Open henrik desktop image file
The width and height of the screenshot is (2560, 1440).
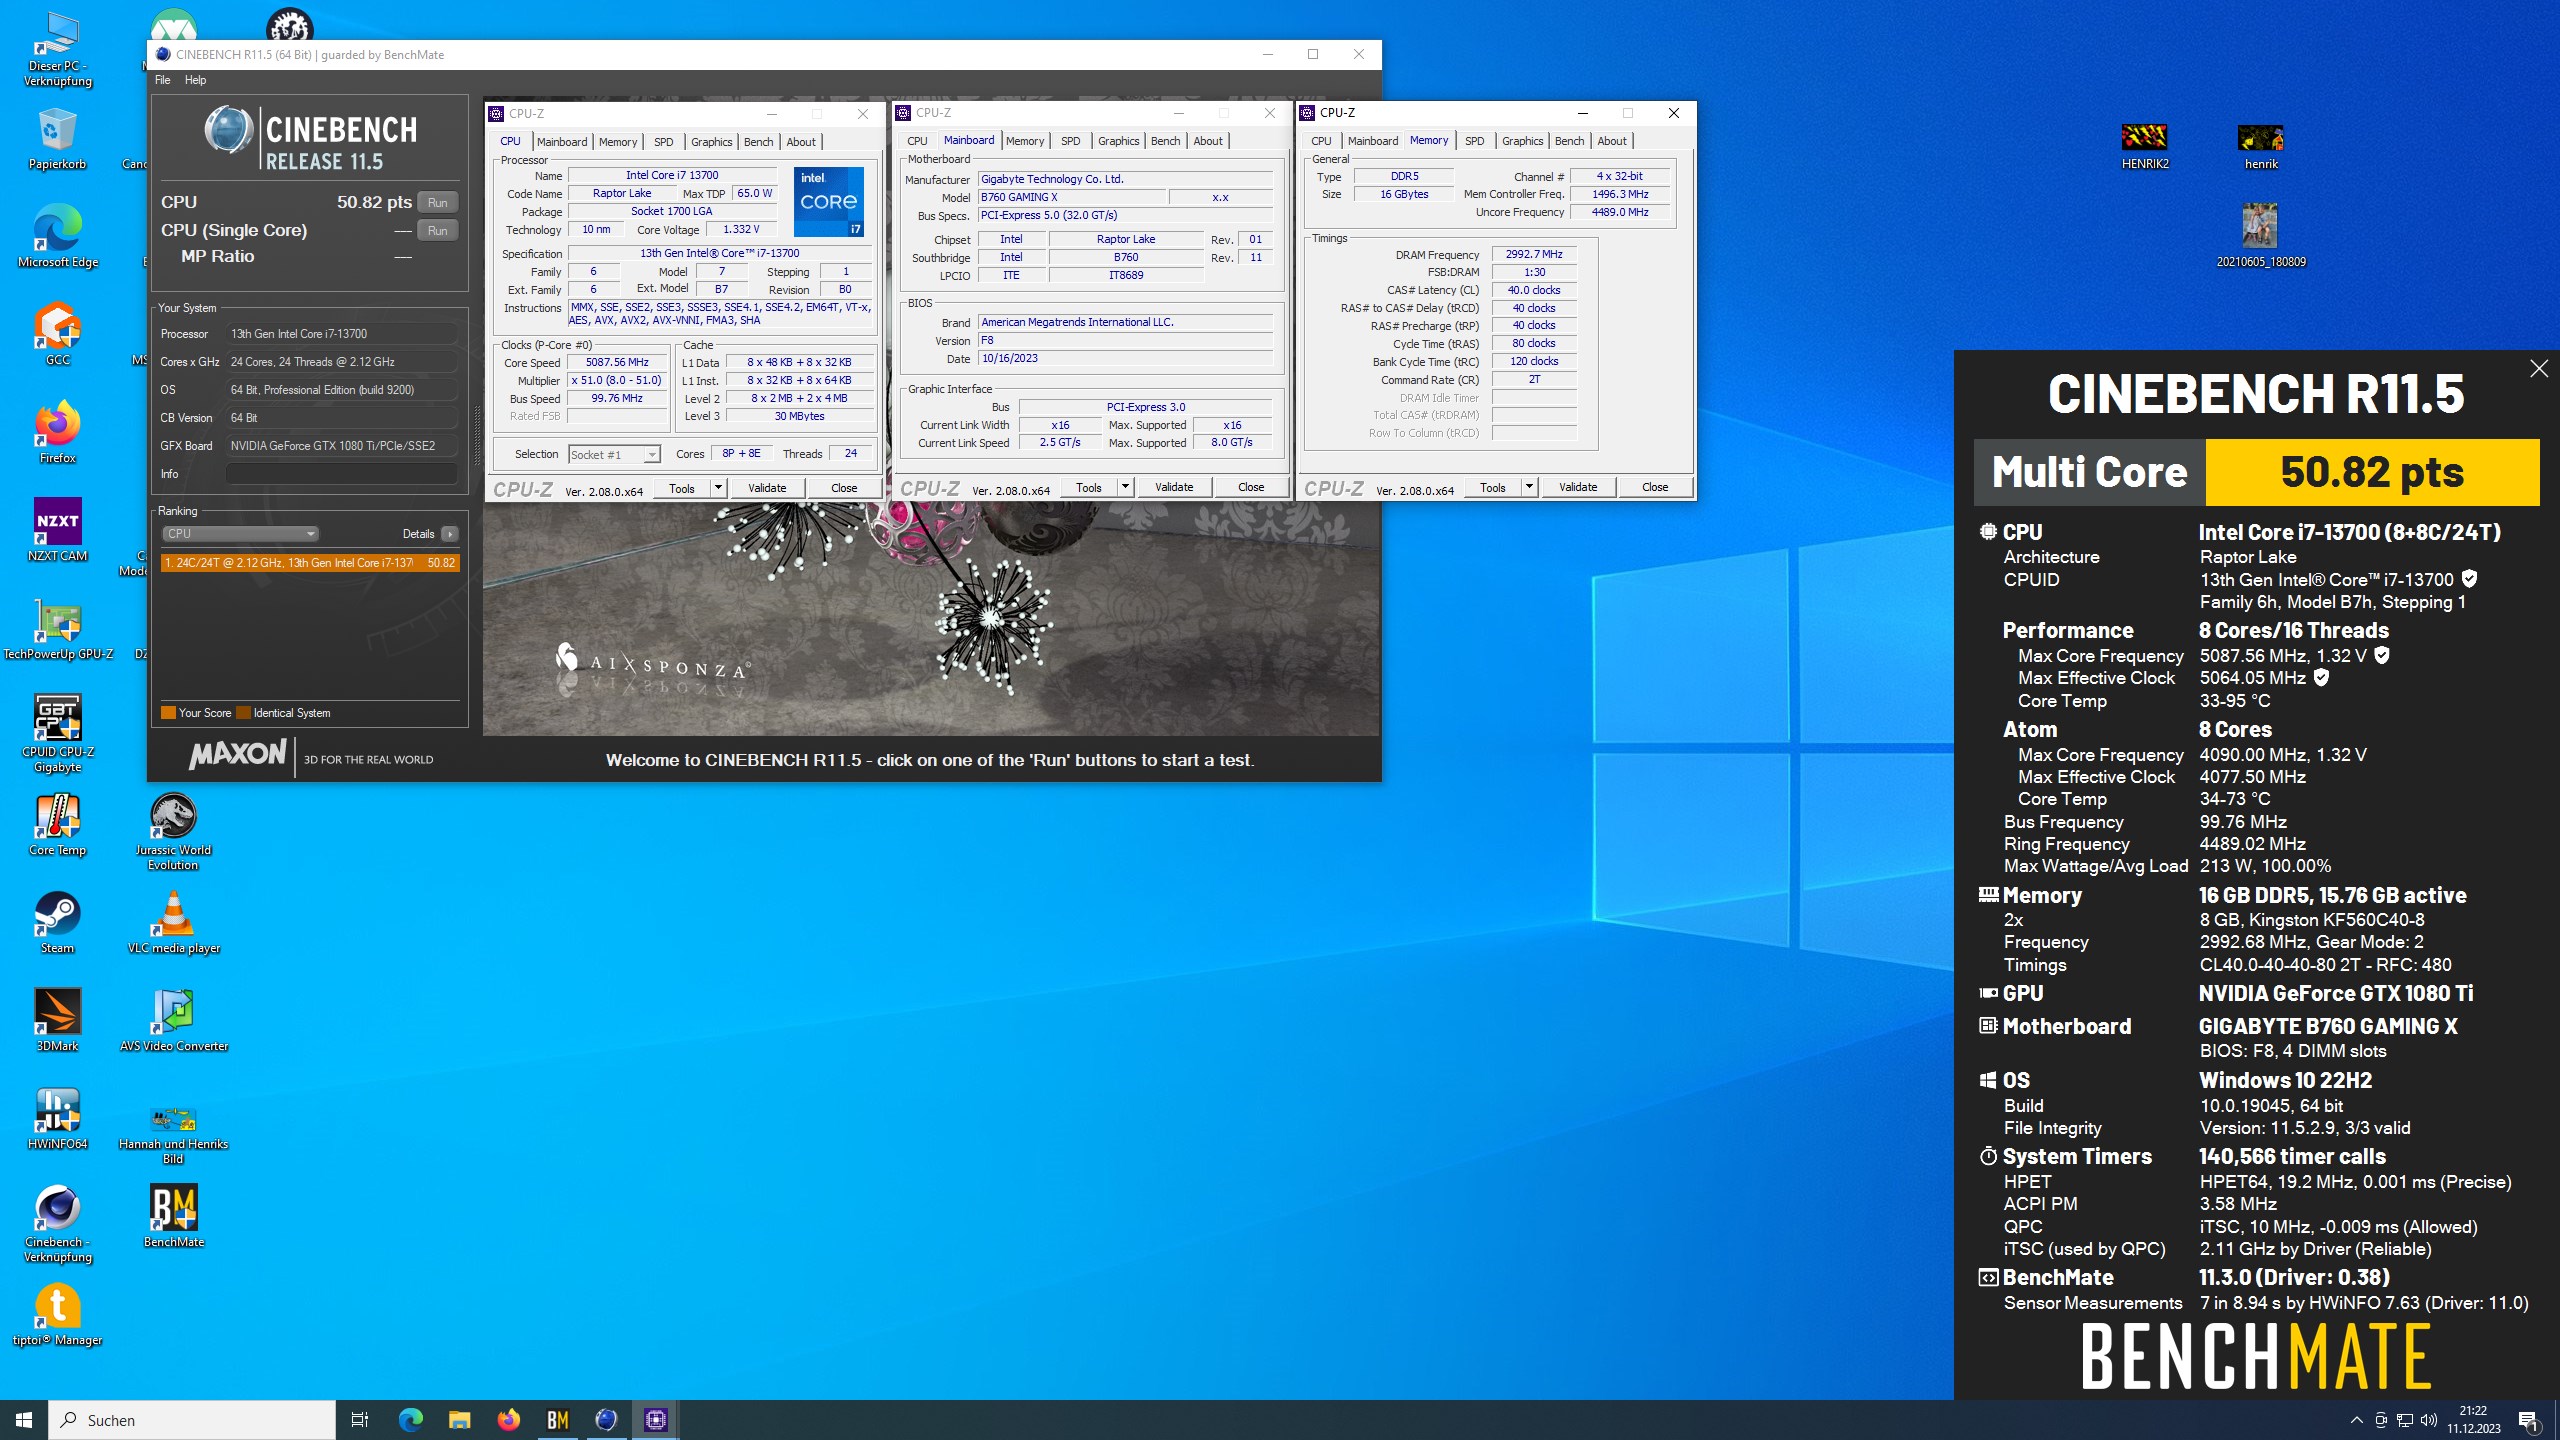(2261, 146)
